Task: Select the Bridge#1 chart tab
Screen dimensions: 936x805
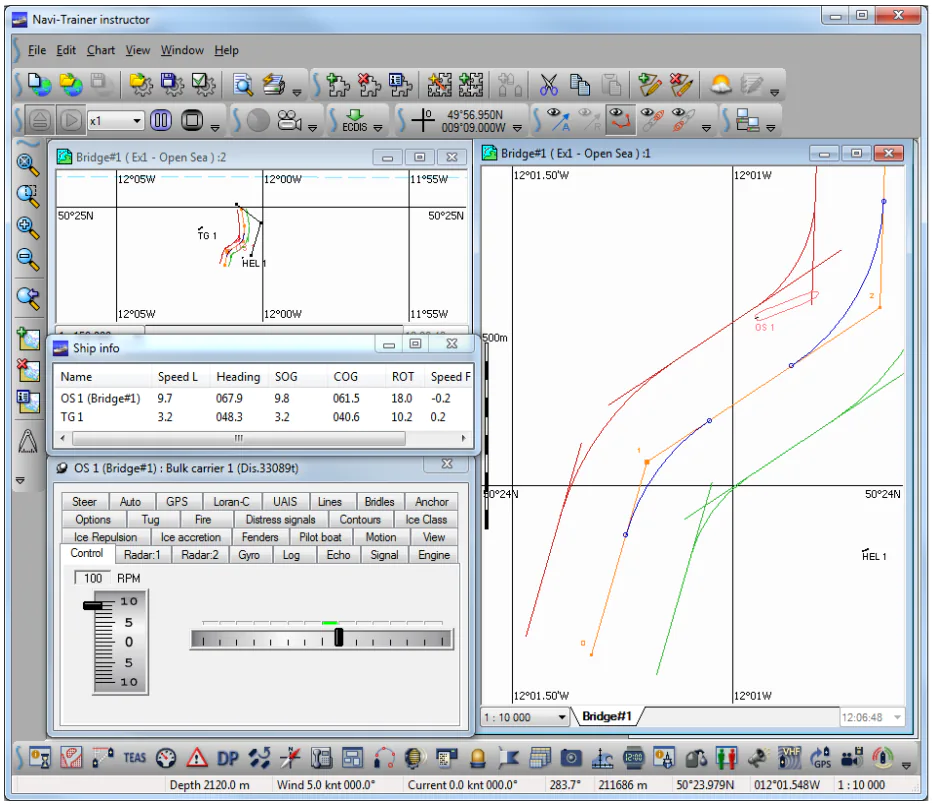Action: pyautogui.click(x=606, y=716)
